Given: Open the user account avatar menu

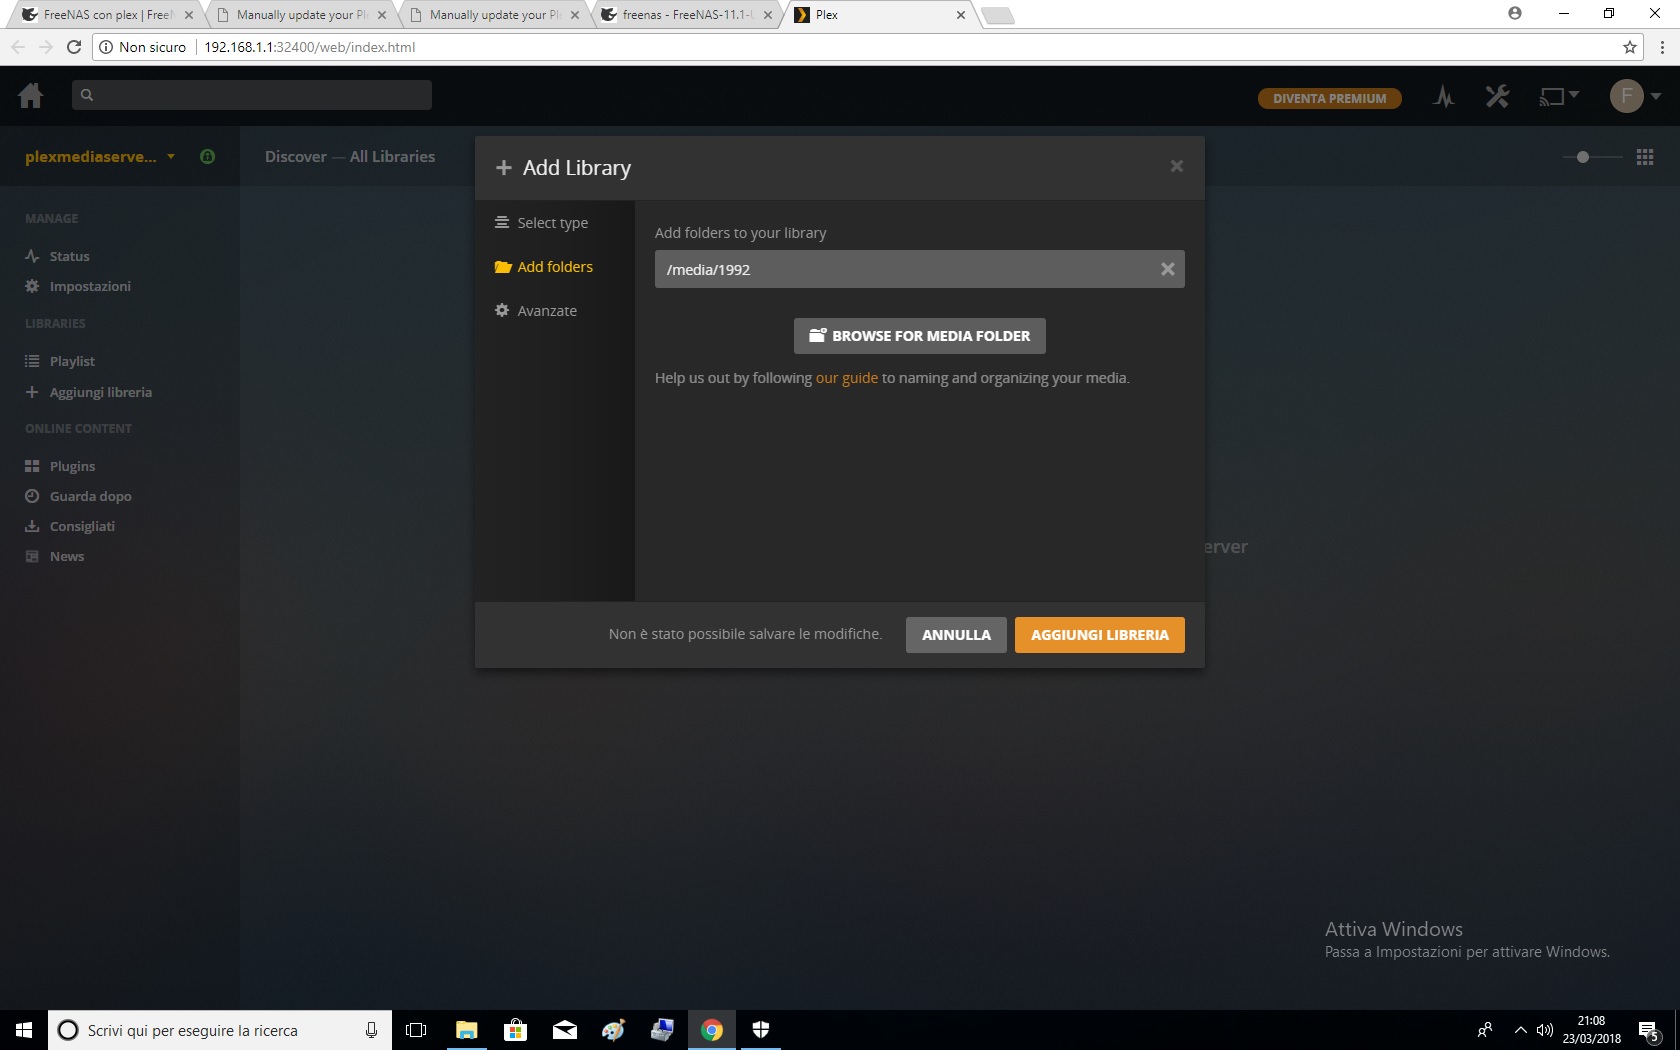Looking at the screenshot, I should pos(1635,96).
